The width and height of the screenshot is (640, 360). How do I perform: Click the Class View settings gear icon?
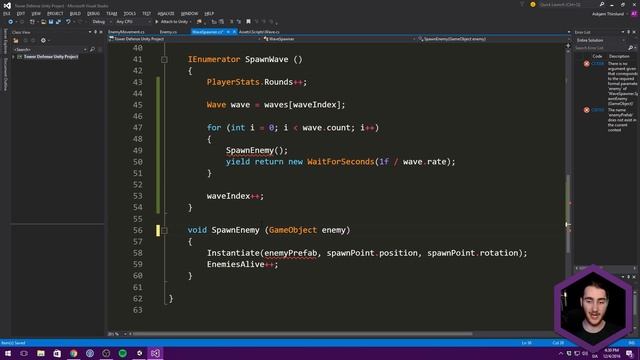click(x=43, y=40)
